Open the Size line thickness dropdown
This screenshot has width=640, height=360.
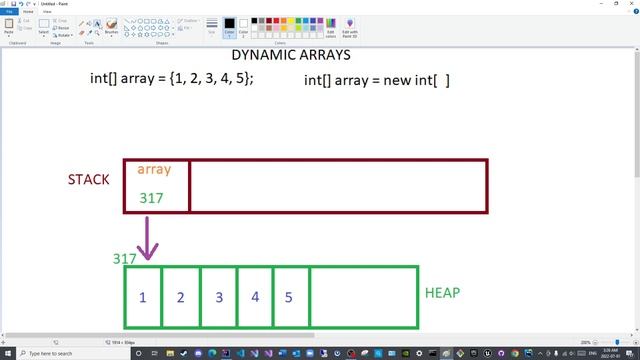pos(211,27)
